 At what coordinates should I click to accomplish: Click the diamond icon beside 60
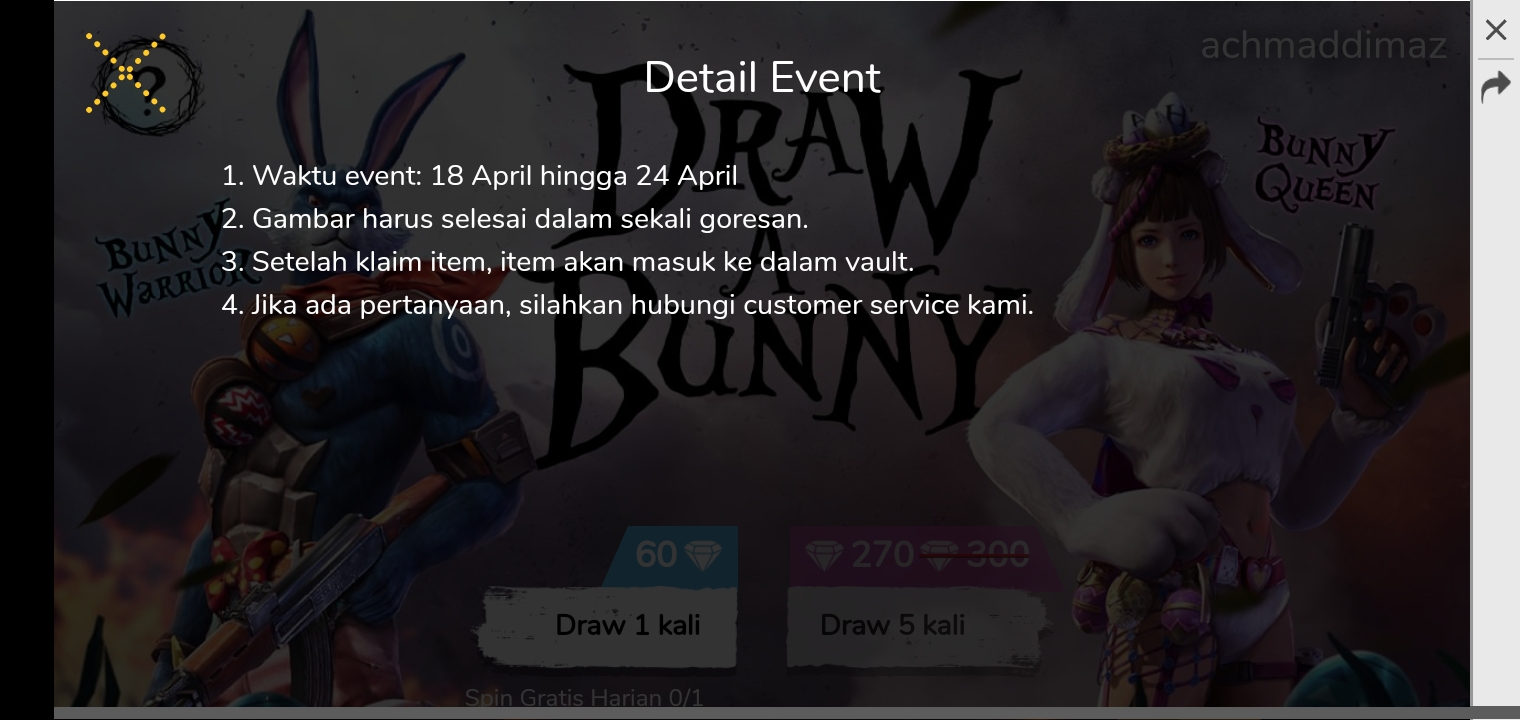[703, 555]
